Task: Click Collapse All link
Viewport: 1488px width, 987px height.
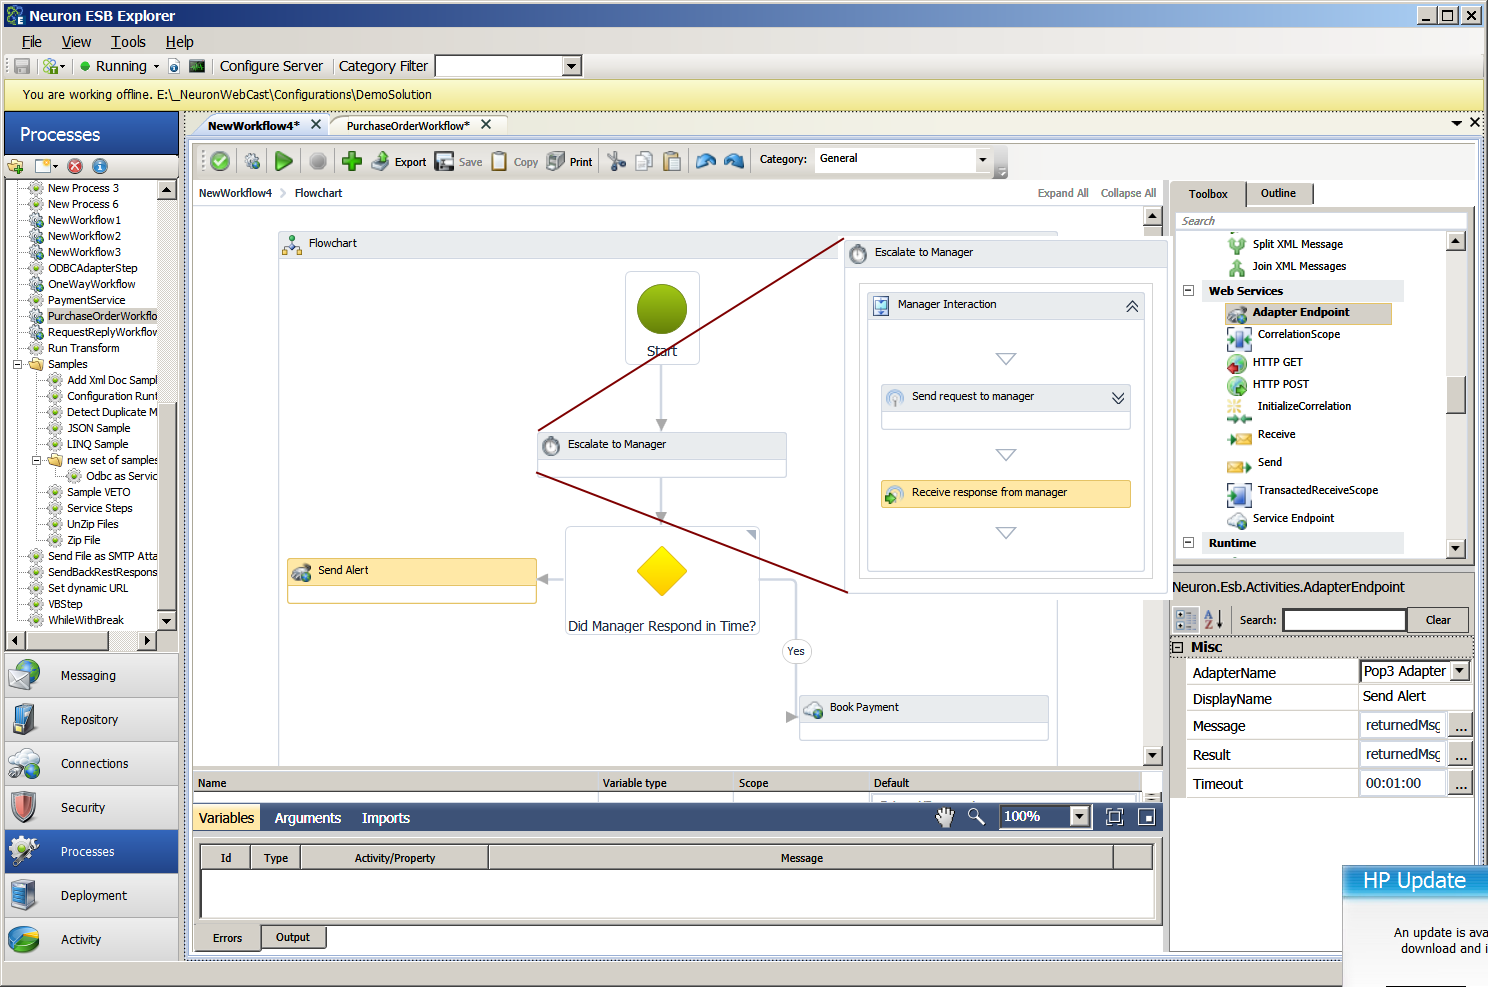Action: (x=1128, y=193)
